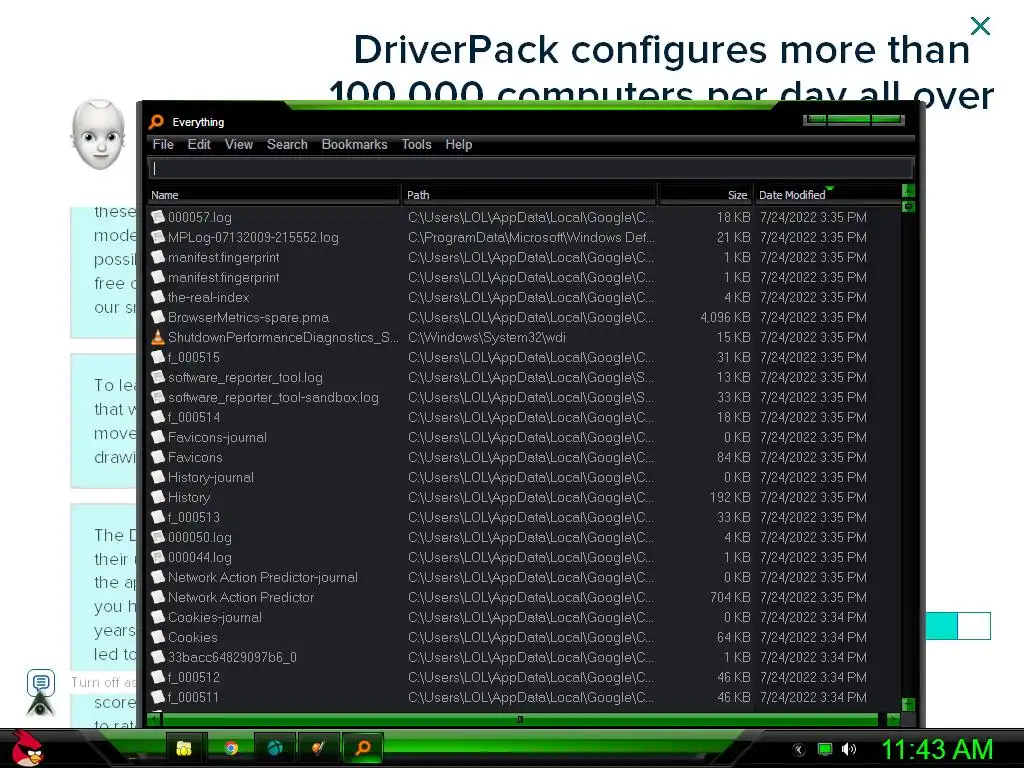Minimize the Everything window using left green button

816,120
